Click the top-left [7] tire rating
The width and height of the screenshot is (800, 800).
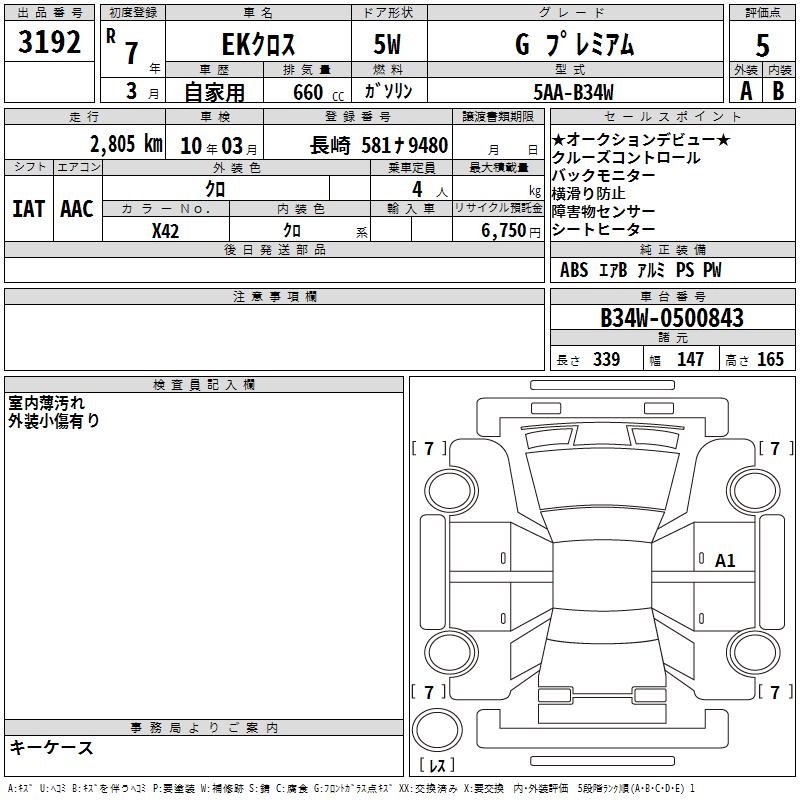coord(430,448)
